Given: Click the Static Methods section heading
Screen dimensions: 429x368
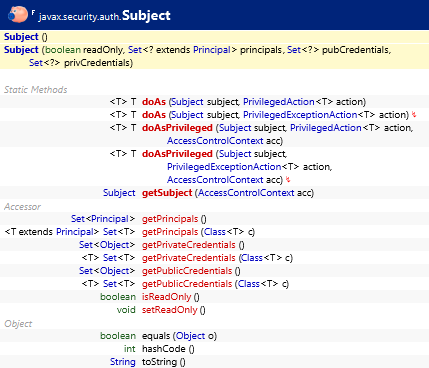Looking at the screenshot, I should pos(36,89).
